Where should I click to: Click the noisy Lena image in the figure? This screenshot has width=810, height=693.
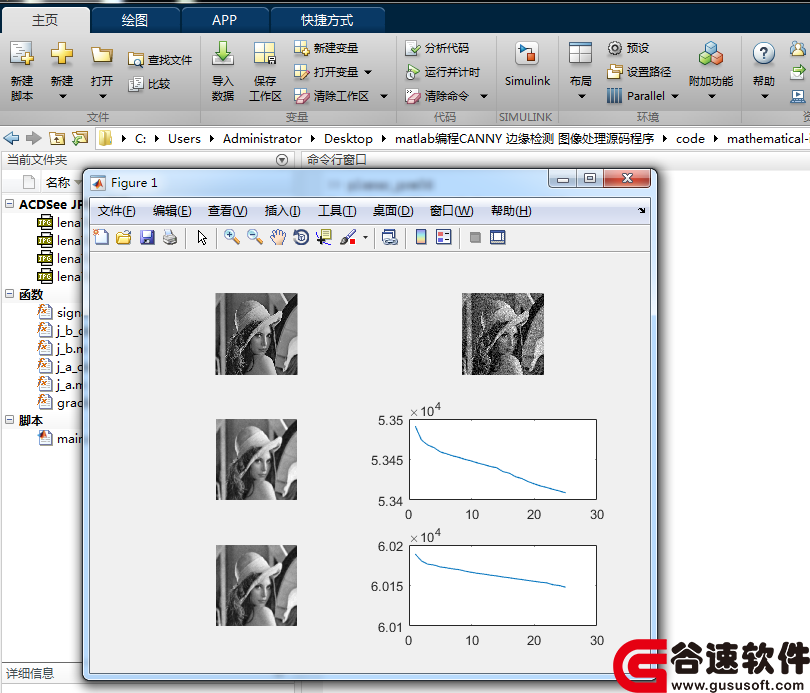[503, 334]
